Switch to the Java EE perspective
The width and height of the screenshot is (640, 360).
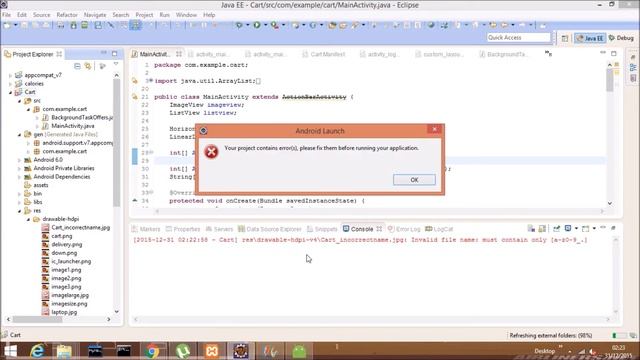click(x=590, y=38)
